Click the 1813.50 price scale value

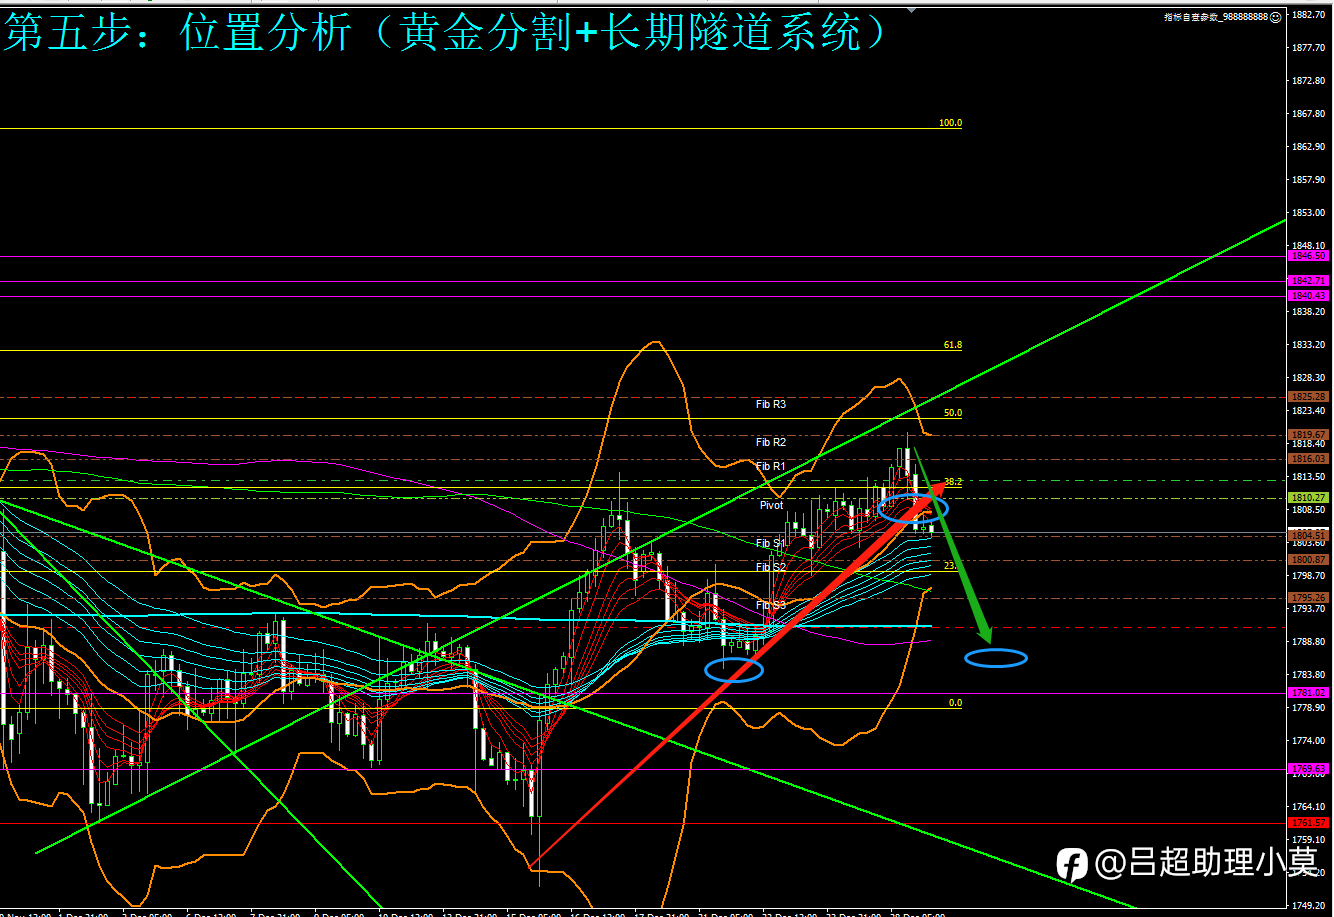pyautogui.click(x=1310, y=477)
